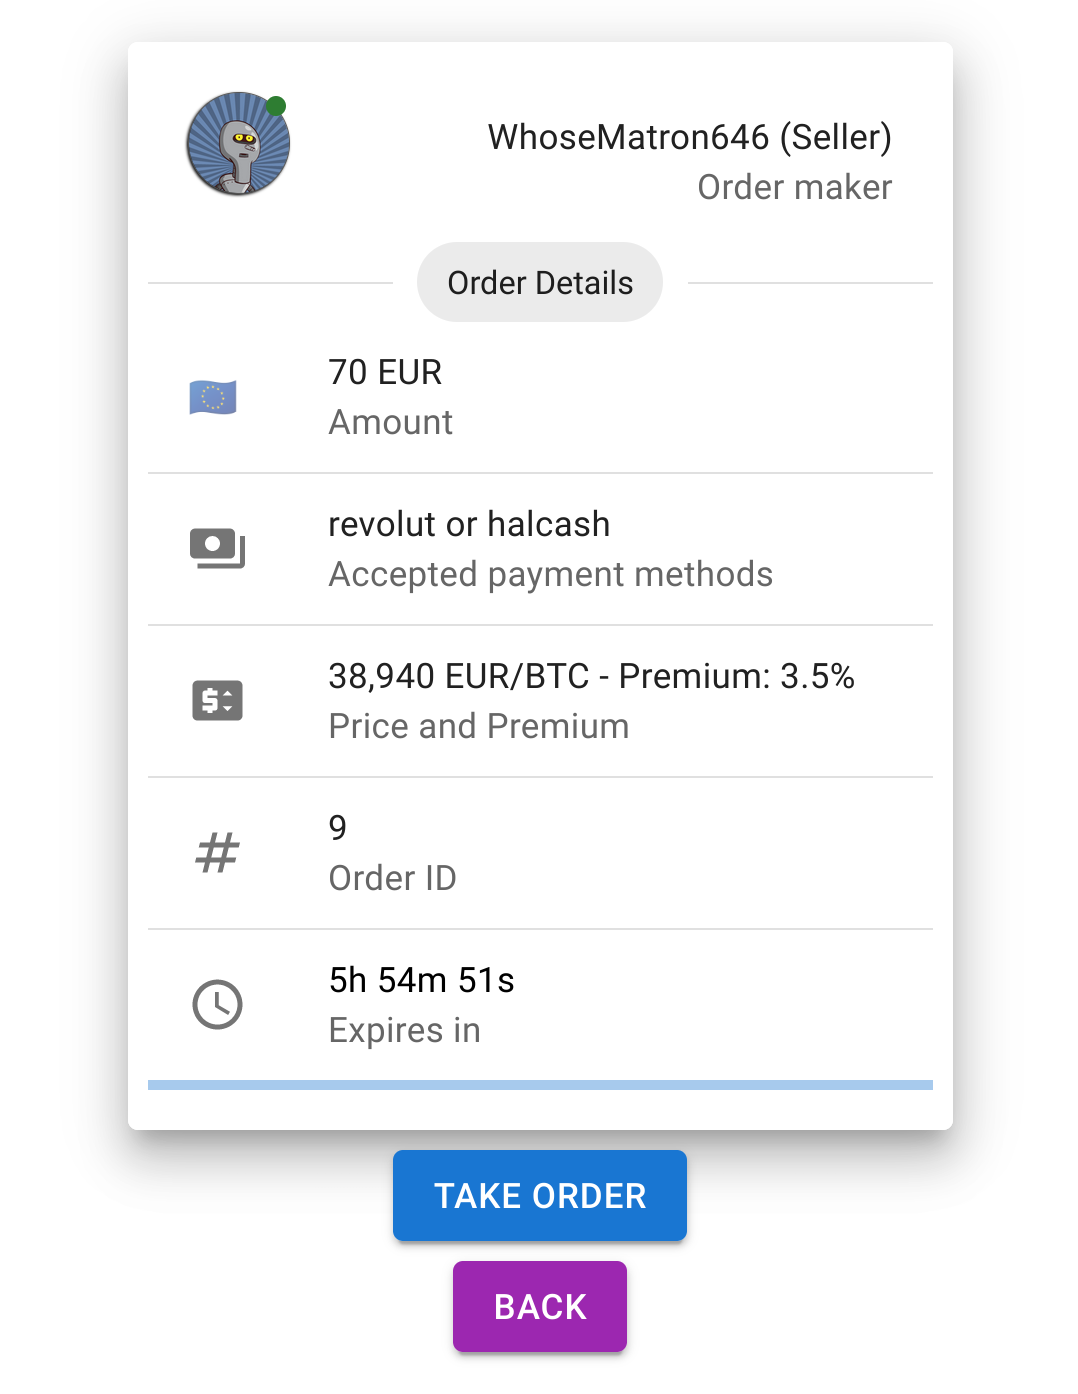Click the Expires in label
This screenshot has width=1078, height=1394.
(404, 1030)
